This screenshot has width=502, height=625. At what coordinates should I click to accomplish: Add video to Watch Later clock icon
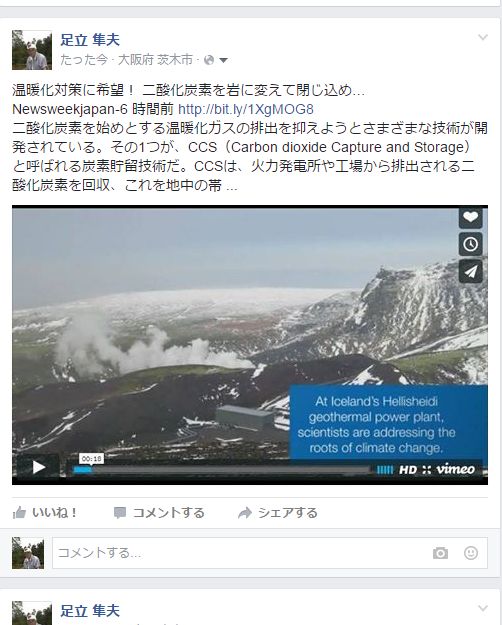[x=471, y=244]
